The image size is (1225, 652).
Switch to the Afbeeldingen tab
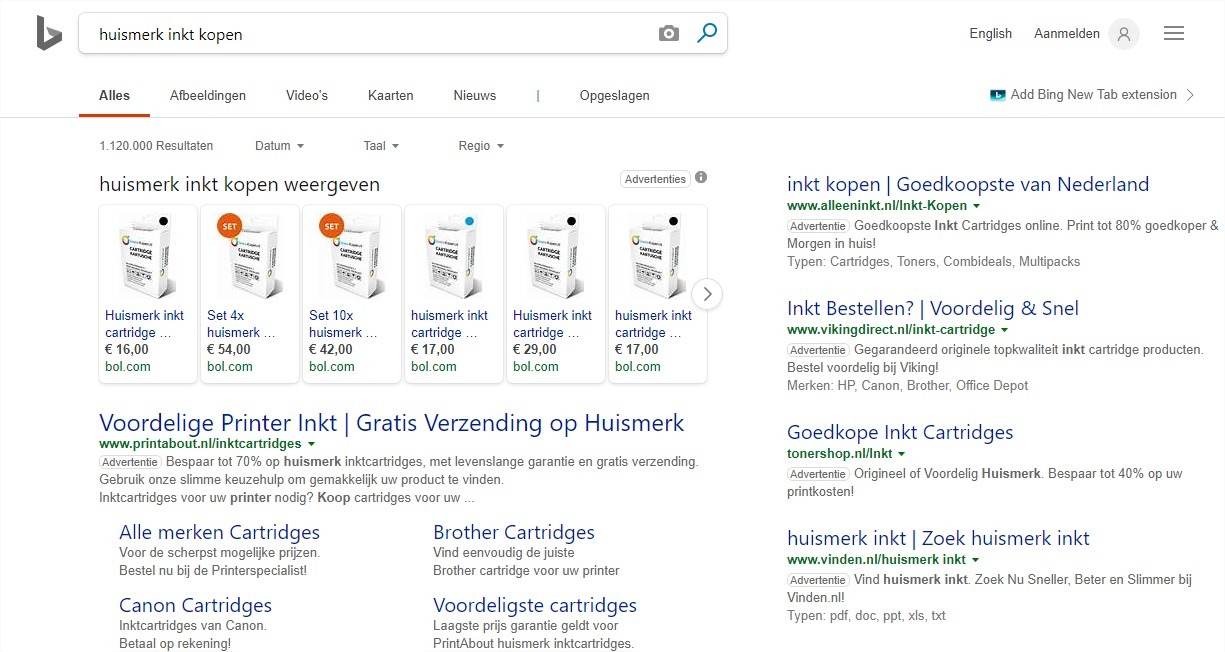pyautogui.click(x=208, y=95)
